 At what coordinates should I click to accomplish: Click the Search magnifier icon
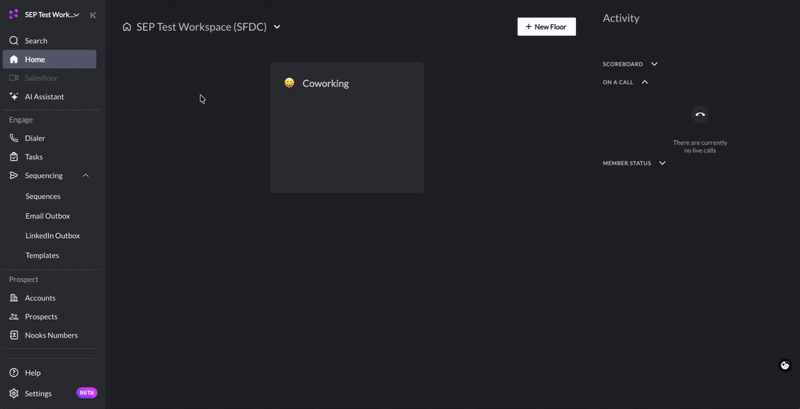coord(14,41)
